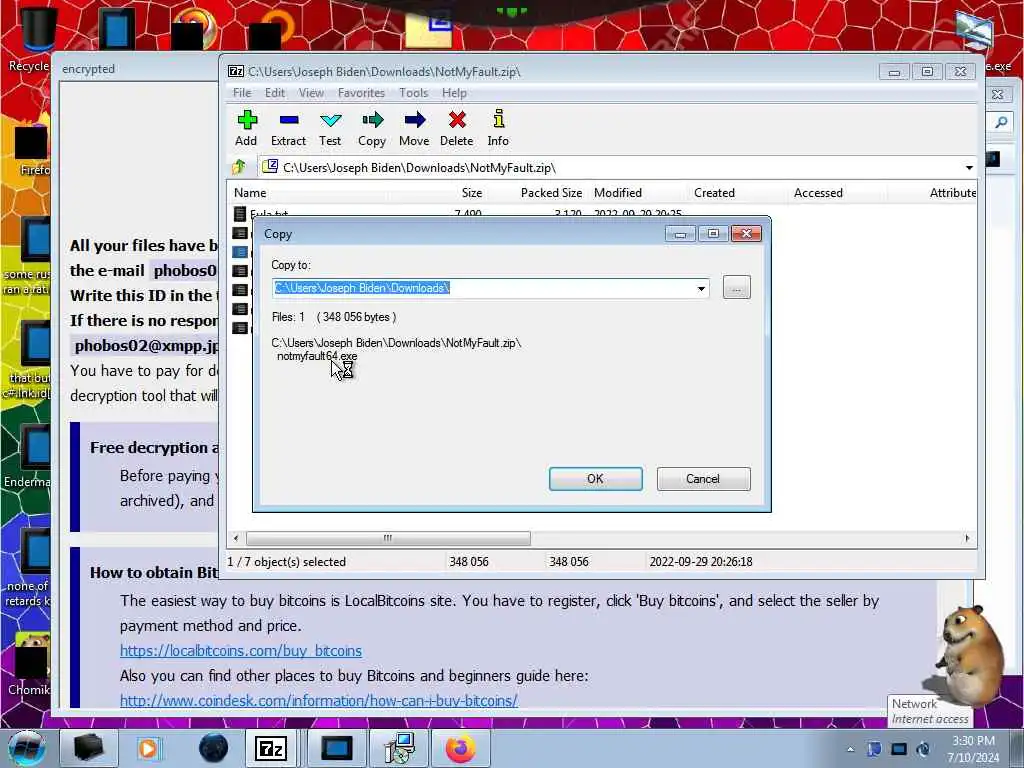Click the left scroll arrow of file list
The width and height of the screenshot is (1024, 768).
[x=236, y=538]
